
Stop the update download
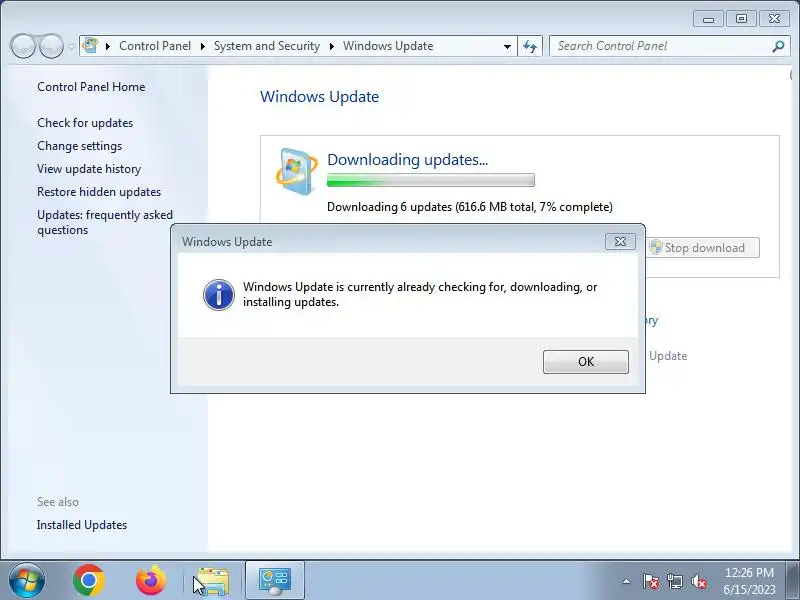tap(703, 248)
